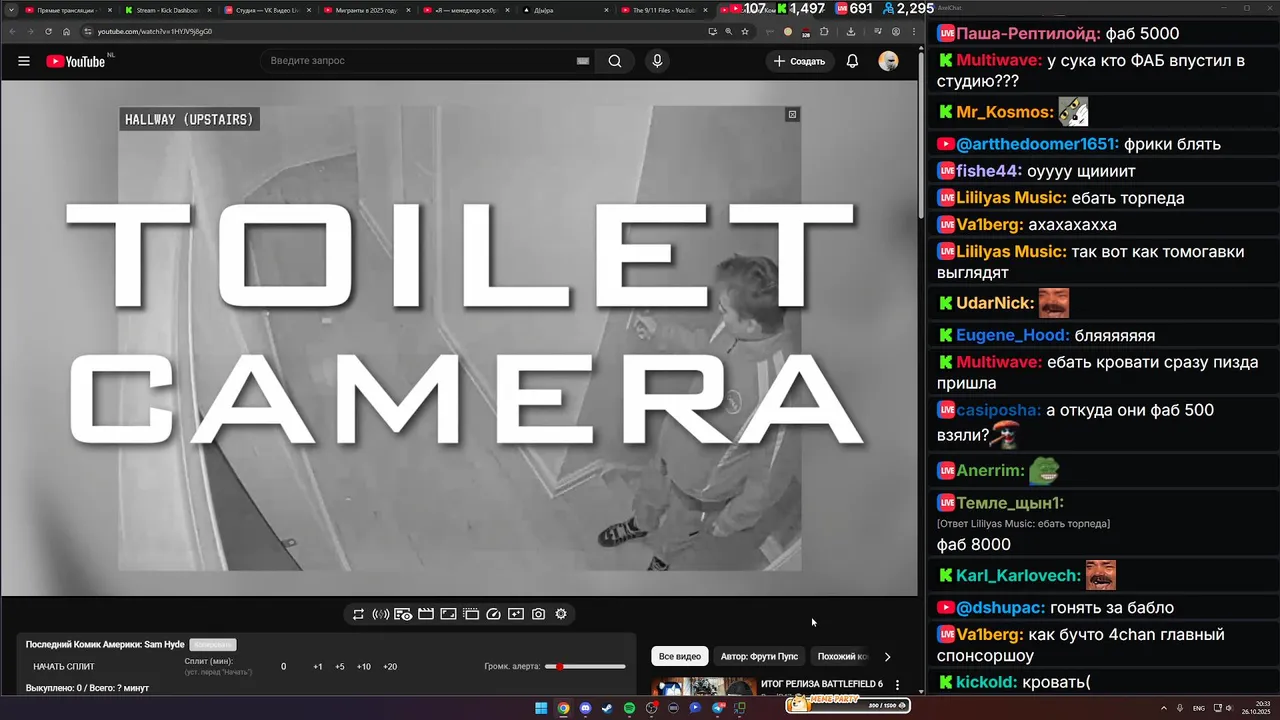Open the on-screen keyboard in search box
Screen dimensions: 1280x720
point(582,61)
